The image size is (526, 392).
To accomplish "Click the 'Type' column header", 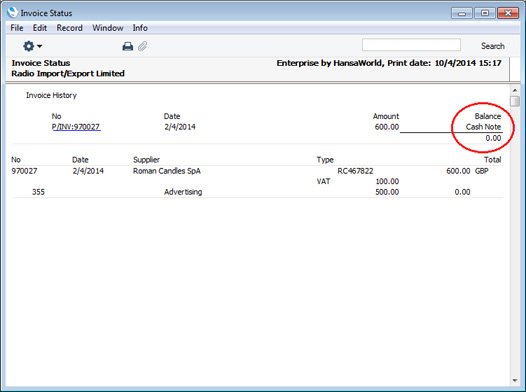I will (325, 160).
